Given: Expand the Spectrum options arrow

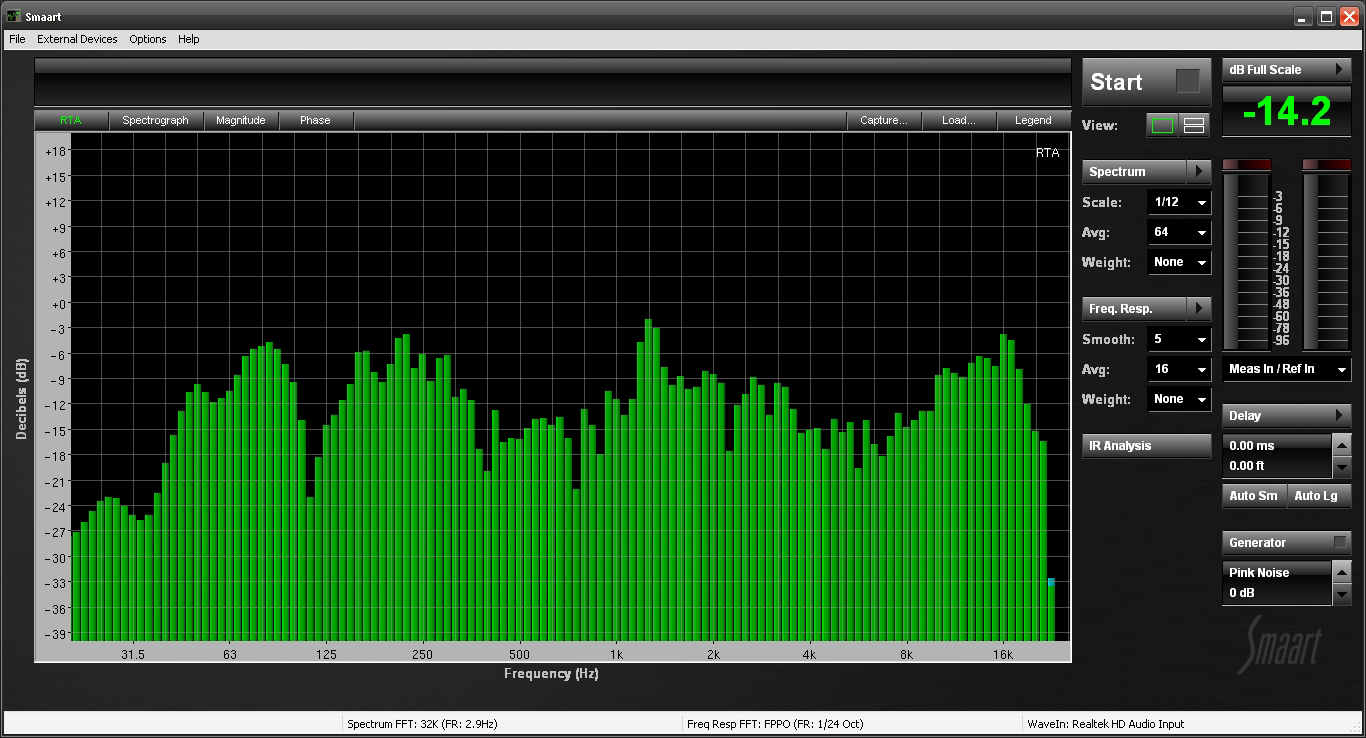Looking at the screenshot, I should (x=1198, y=171).
